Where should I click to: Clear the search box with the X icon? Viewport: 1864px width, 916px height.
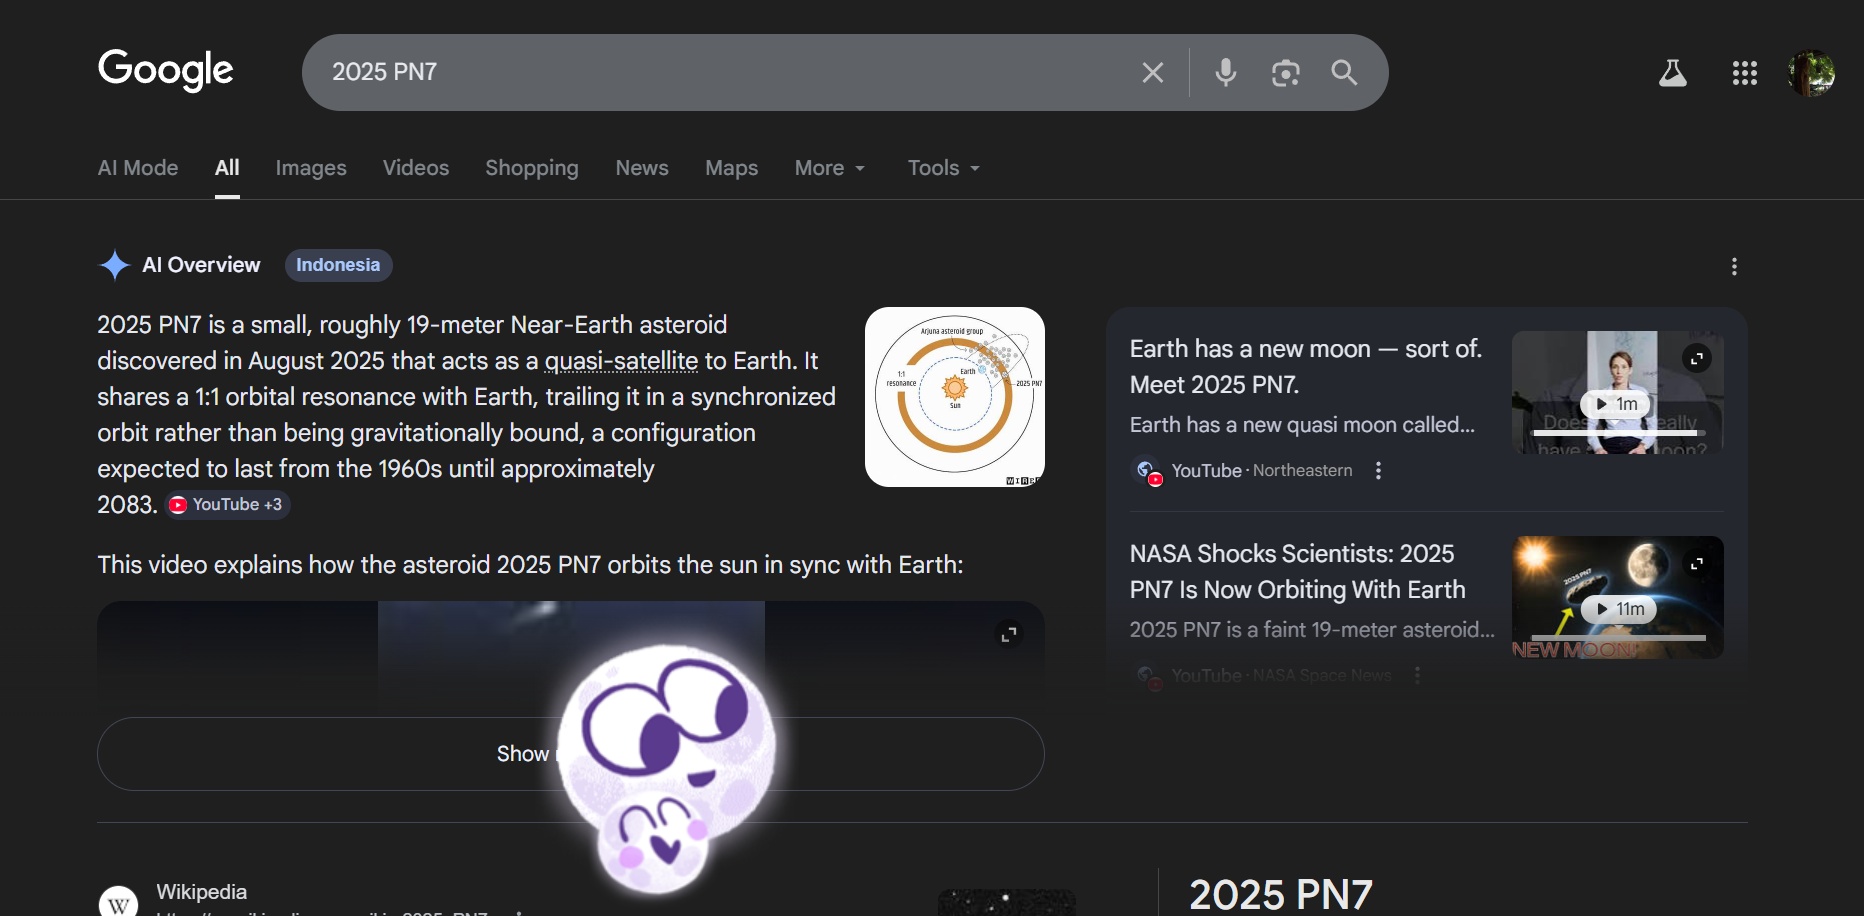click(1153, 72)
